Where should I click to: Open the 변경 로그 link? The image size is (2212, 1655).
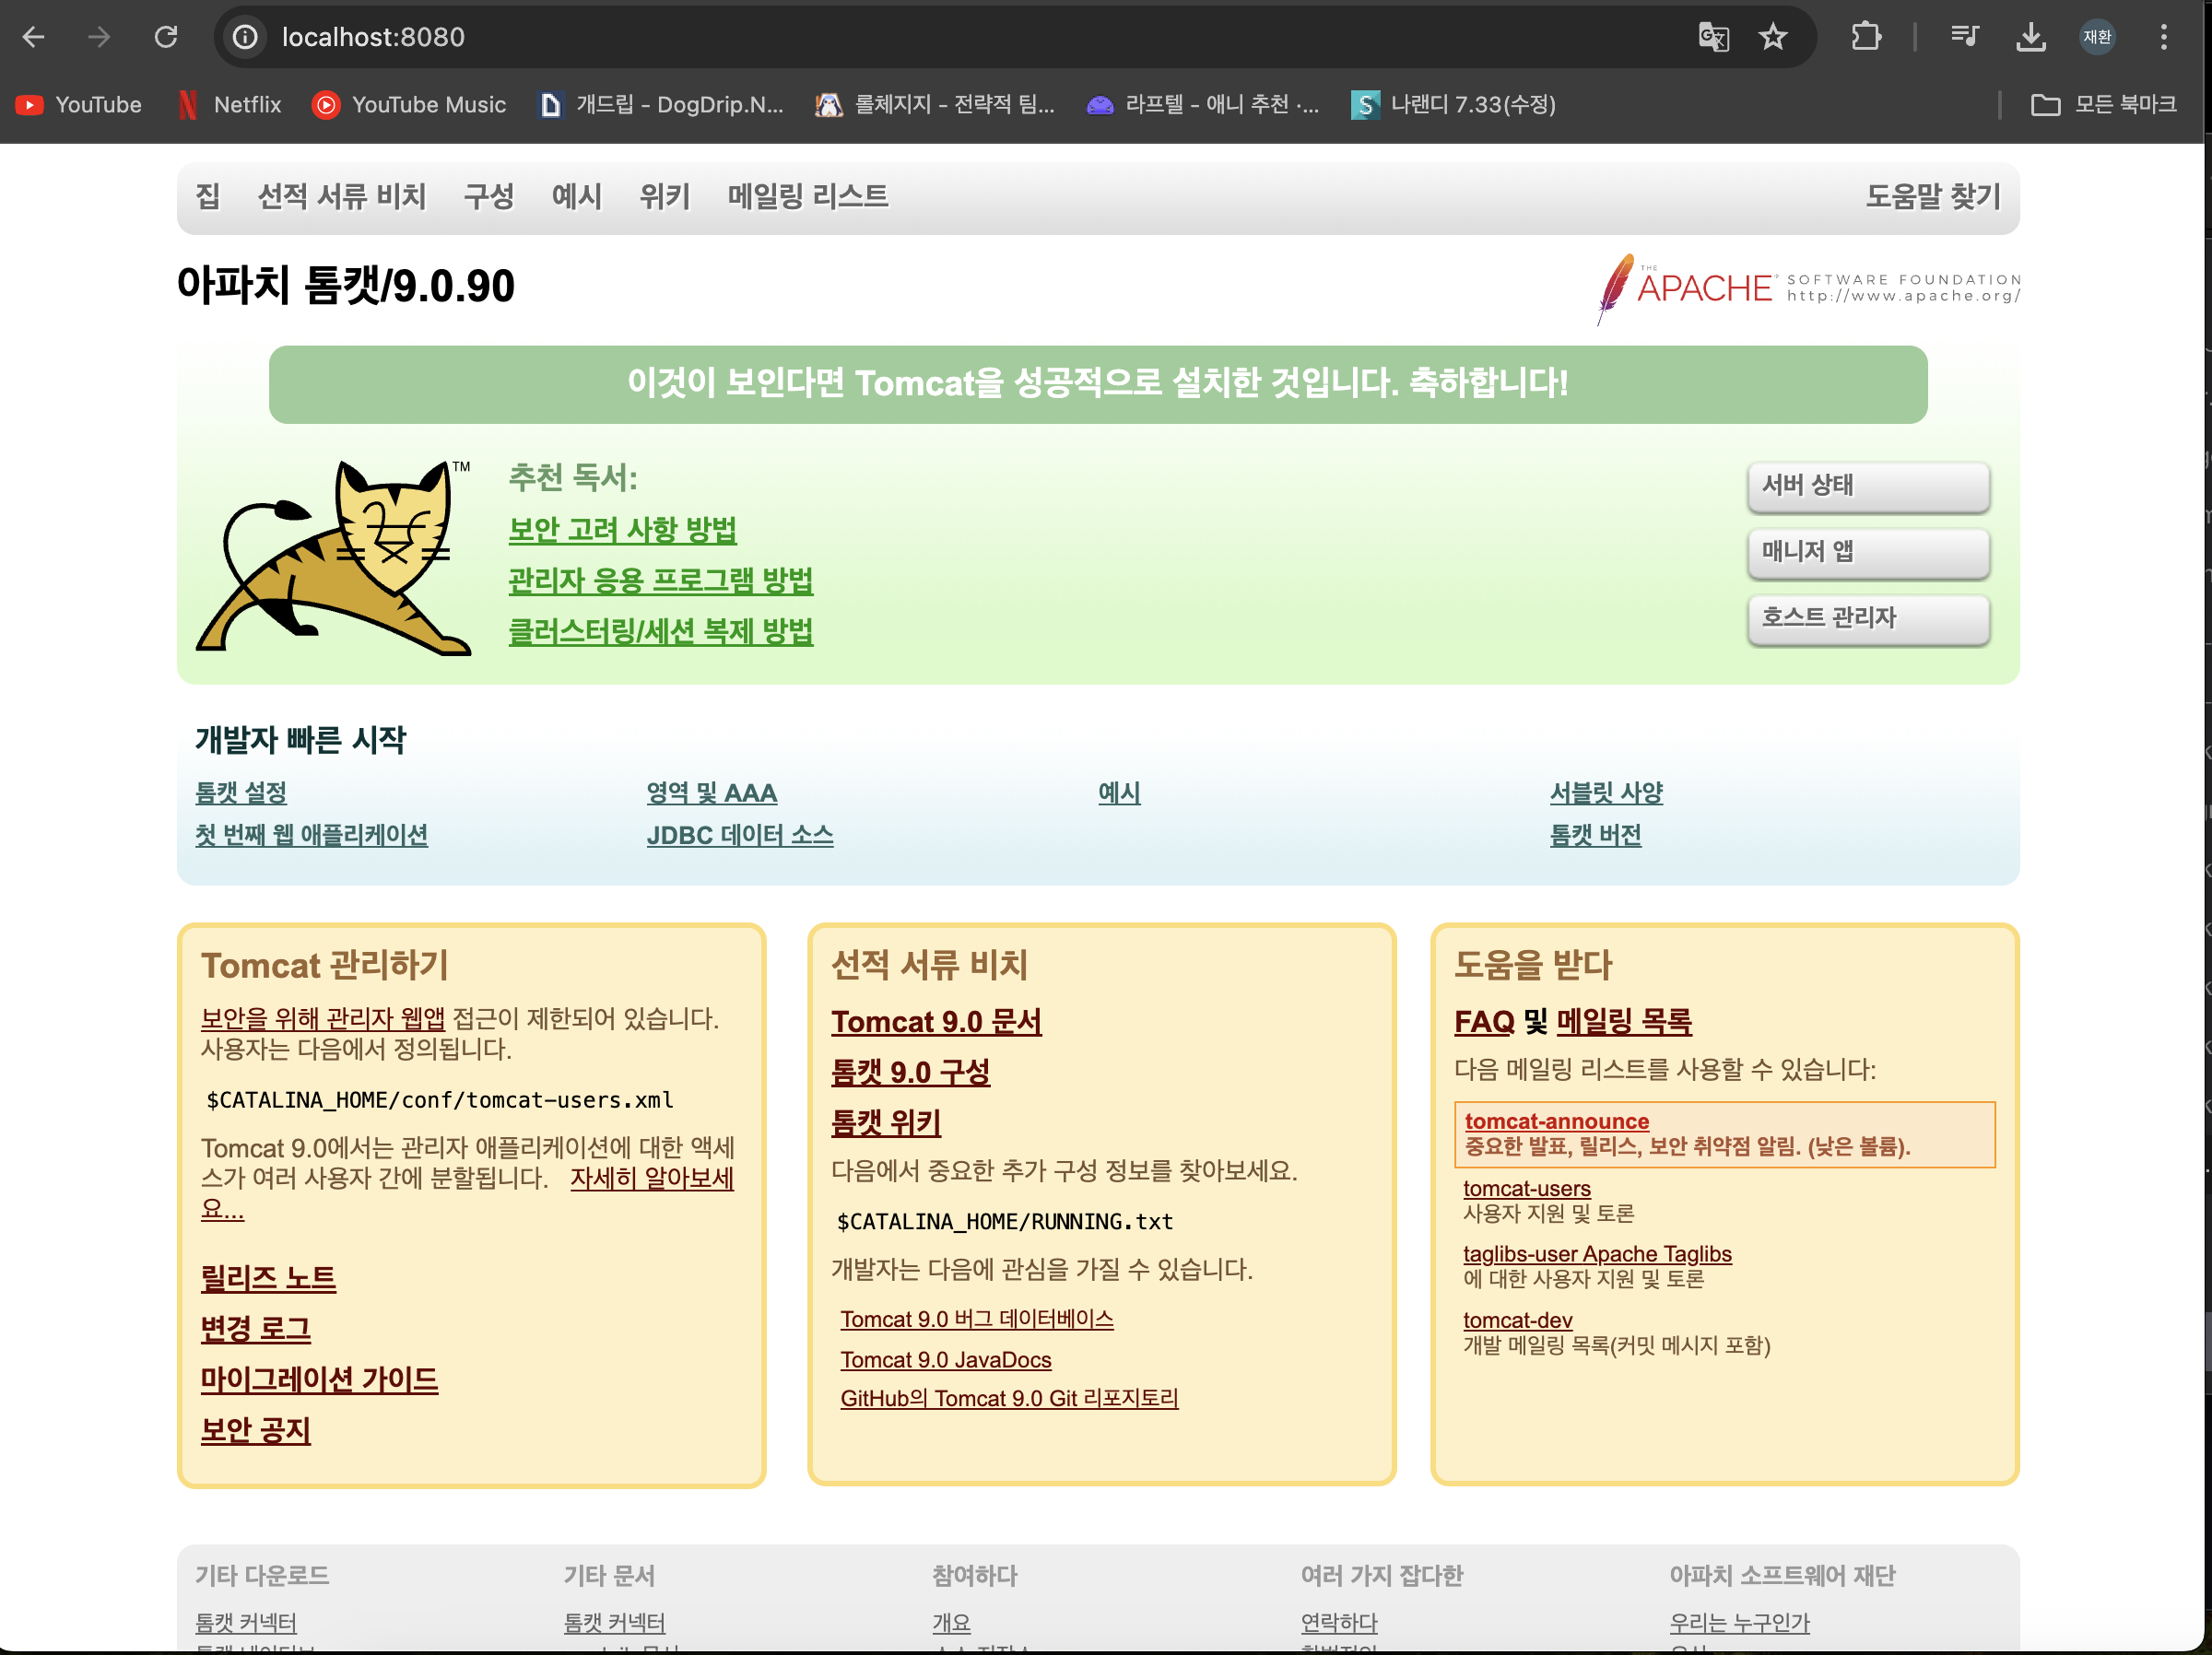click(x=255, y=1330)
